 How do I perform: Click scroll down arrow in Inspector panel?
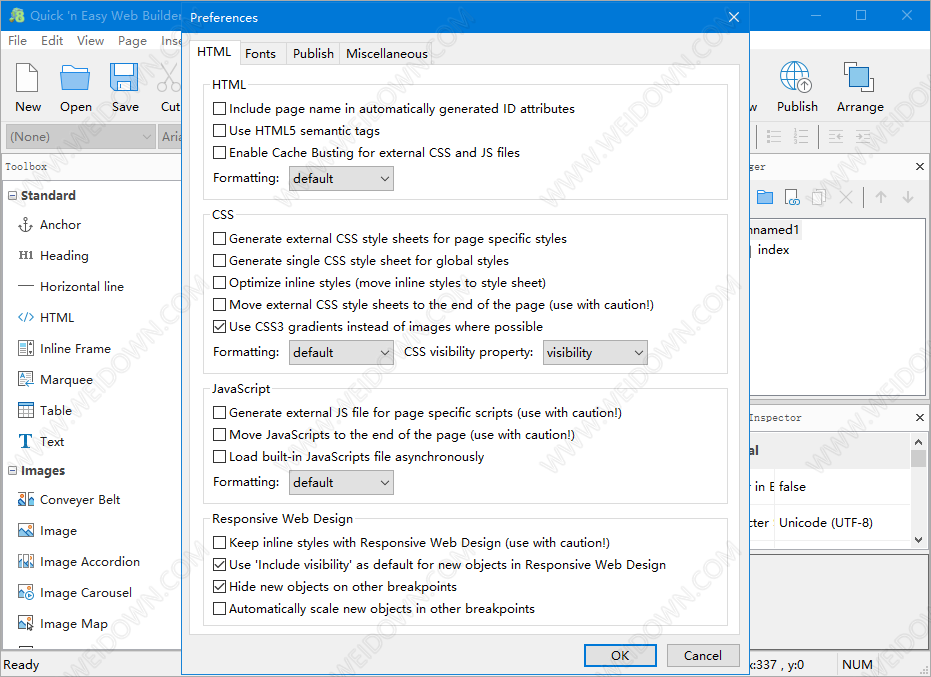click(919, 540)
